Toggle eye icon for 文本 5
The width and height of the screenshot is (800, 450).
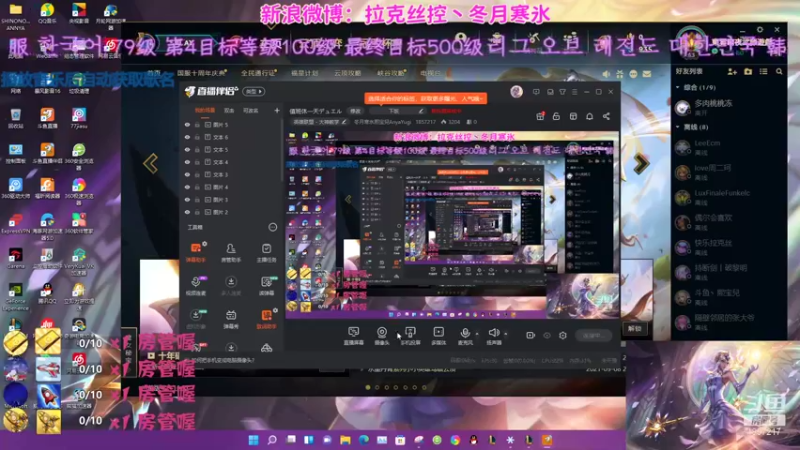pyautogui.click(x=187, y=149)
